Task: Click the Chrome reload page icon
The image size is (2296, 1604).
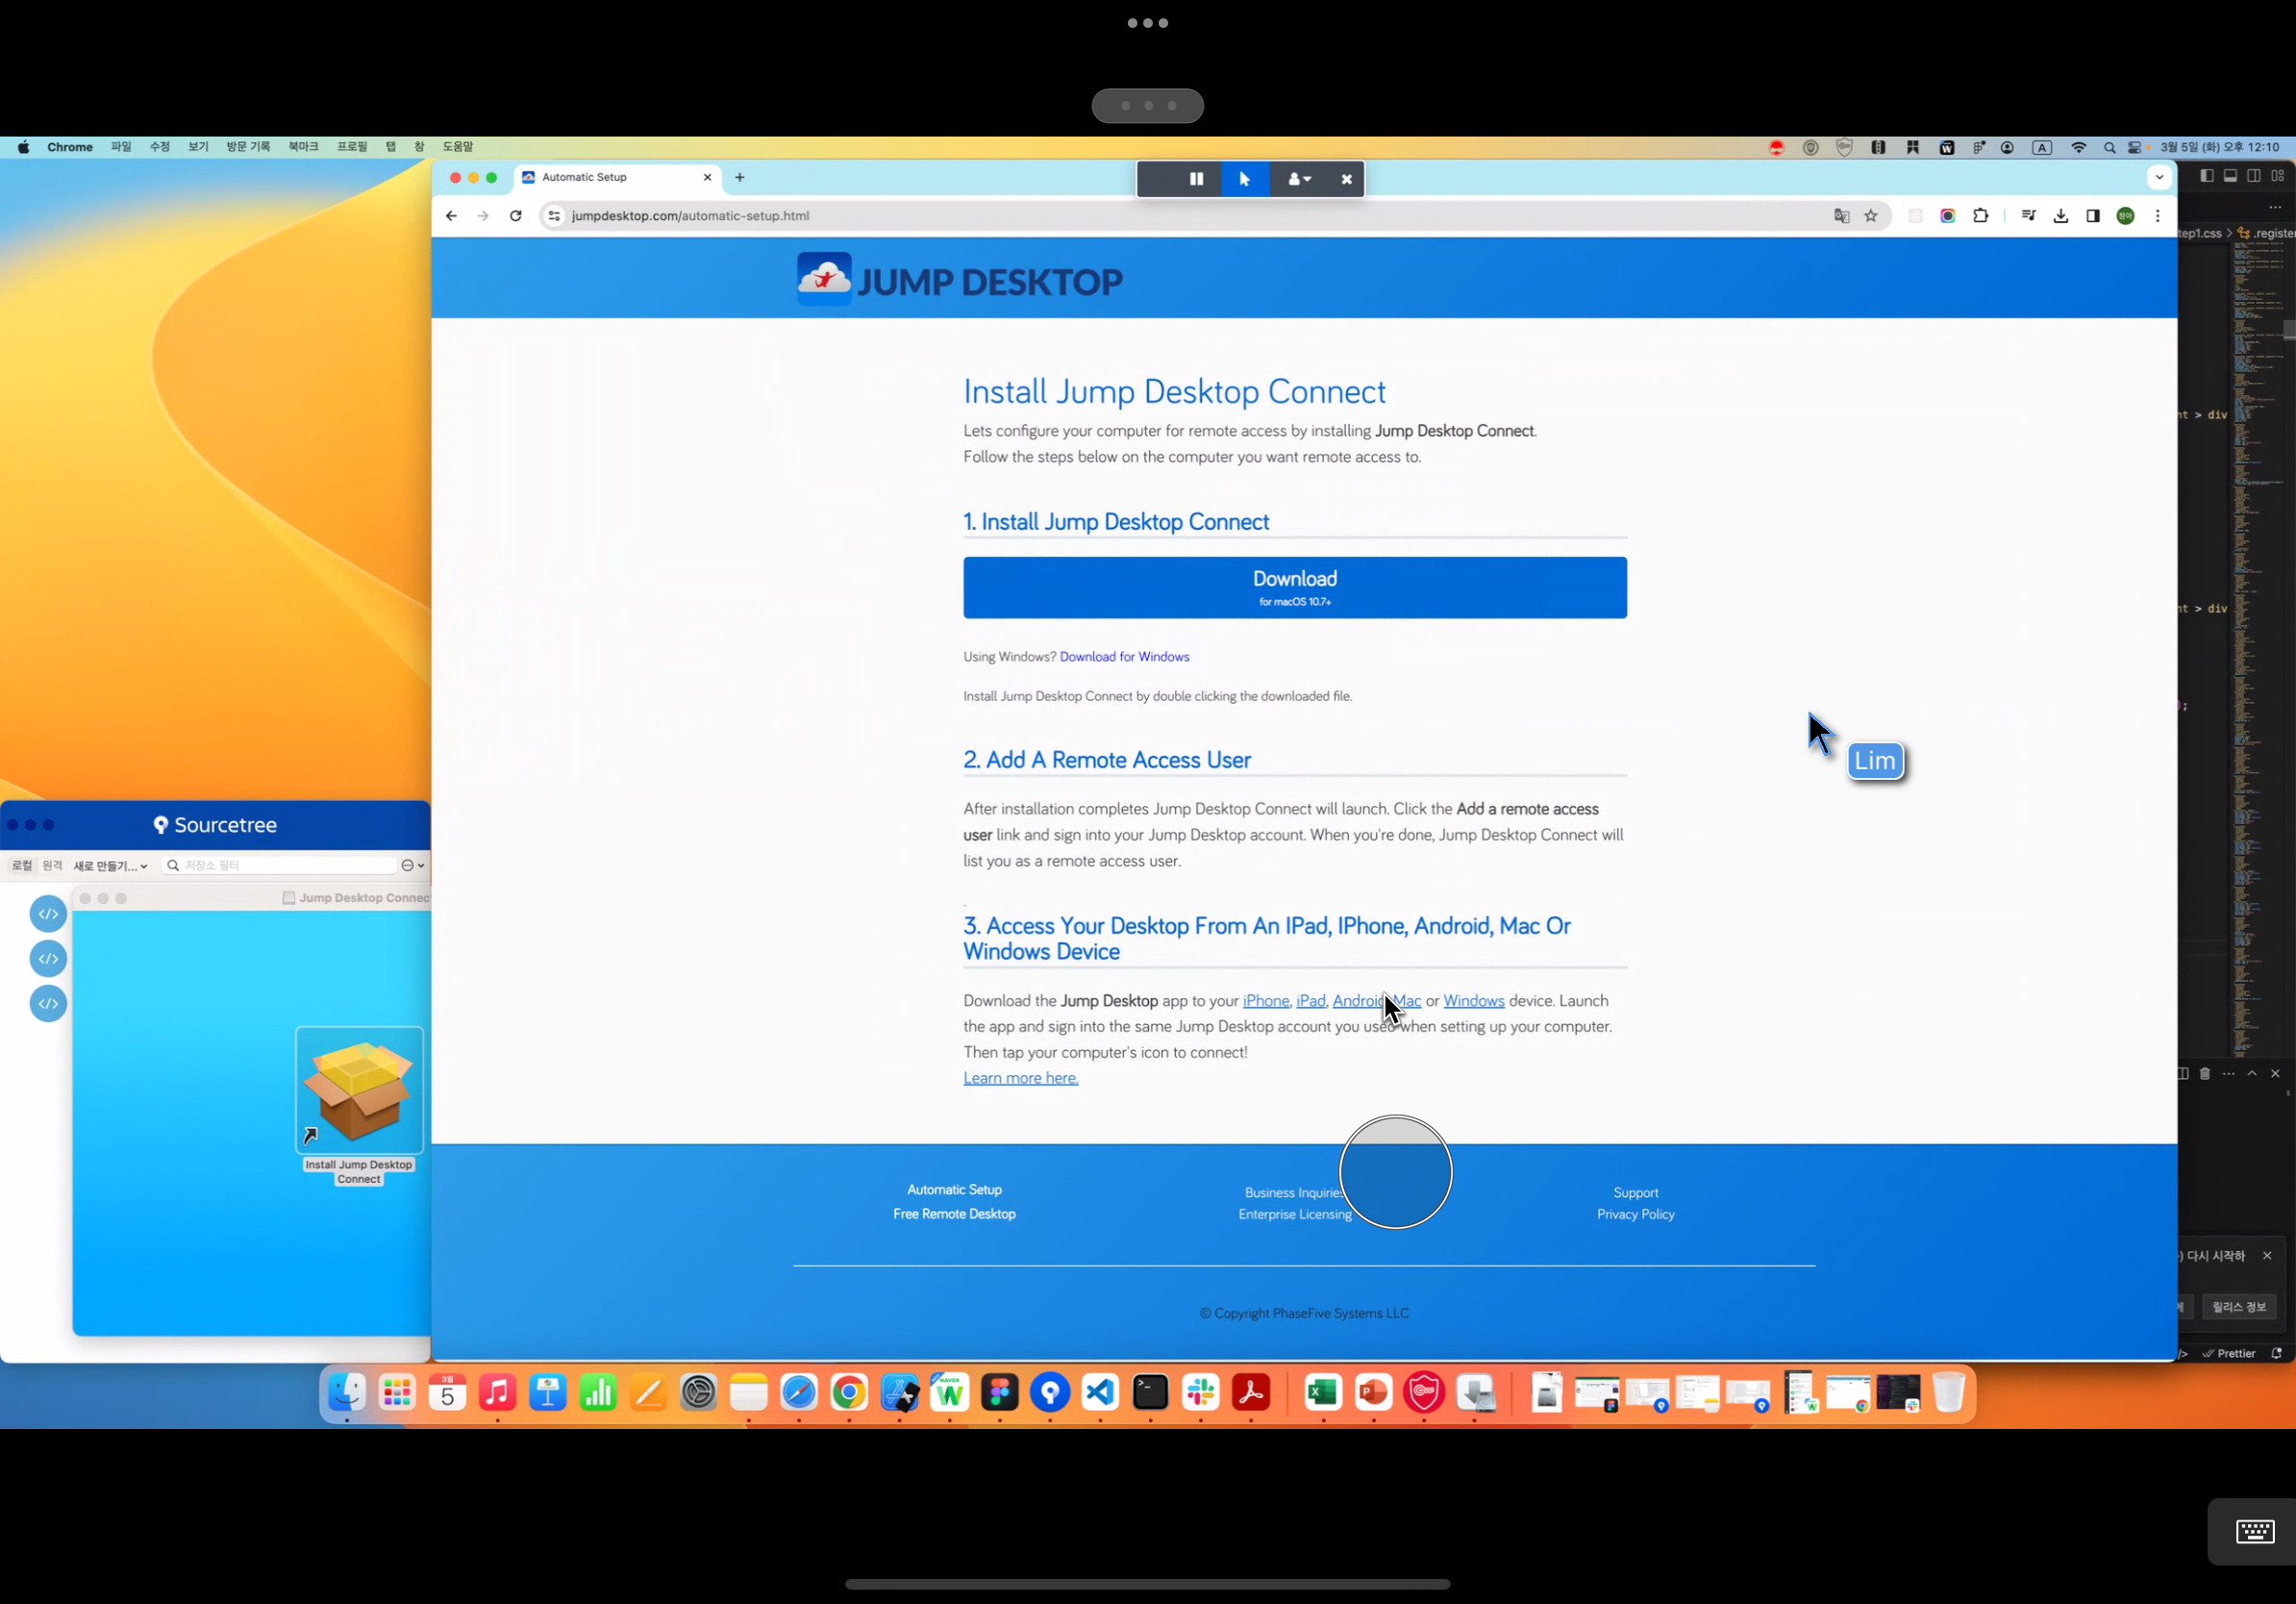Action: coord(516,216)
